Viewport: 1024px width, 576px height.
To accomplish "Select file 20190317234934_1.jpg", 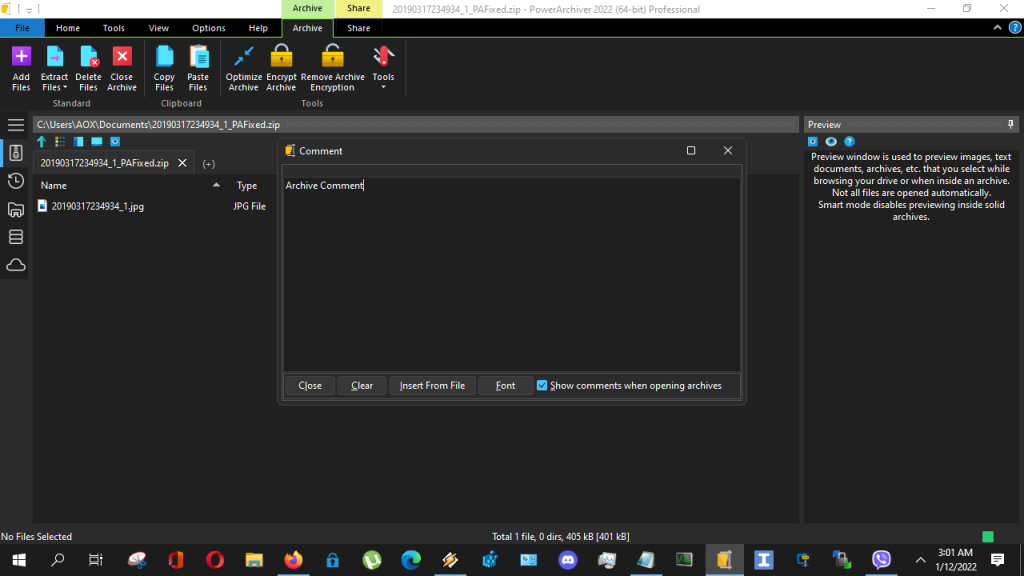I will point(98,206).
